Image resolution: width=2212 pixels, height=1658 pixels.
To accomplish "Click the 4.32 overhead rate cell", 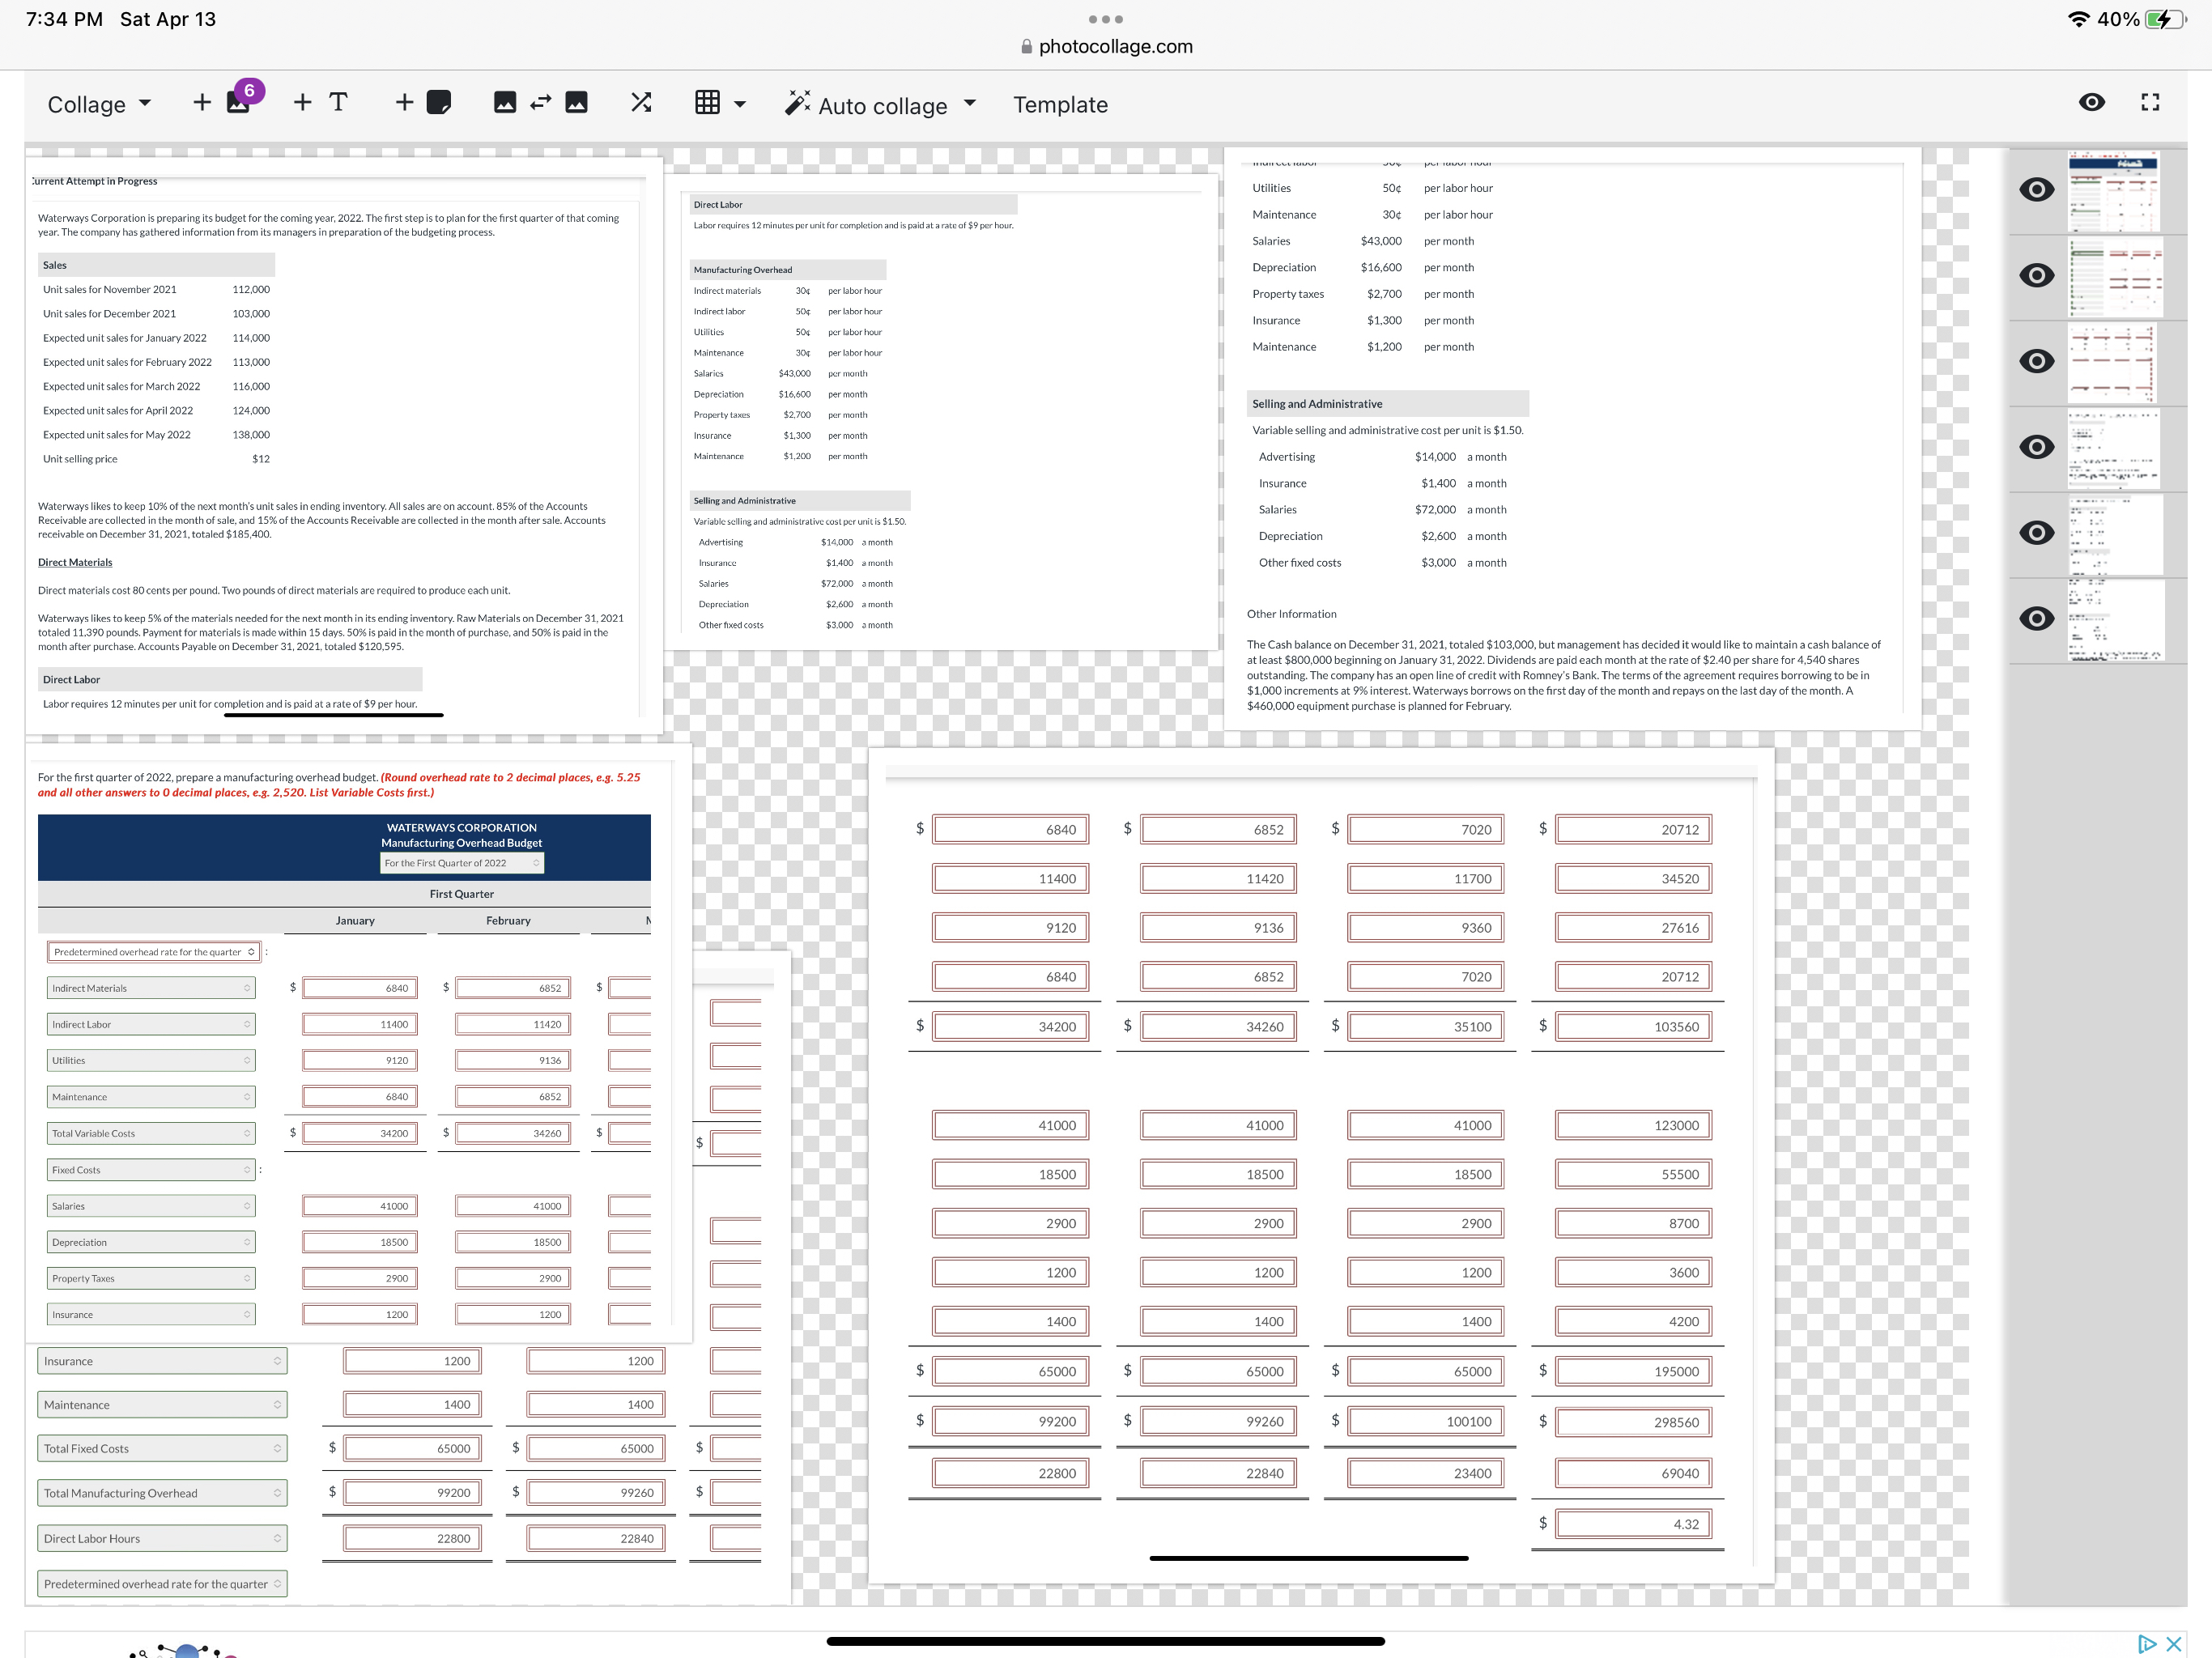I will click(1634, 1524).
